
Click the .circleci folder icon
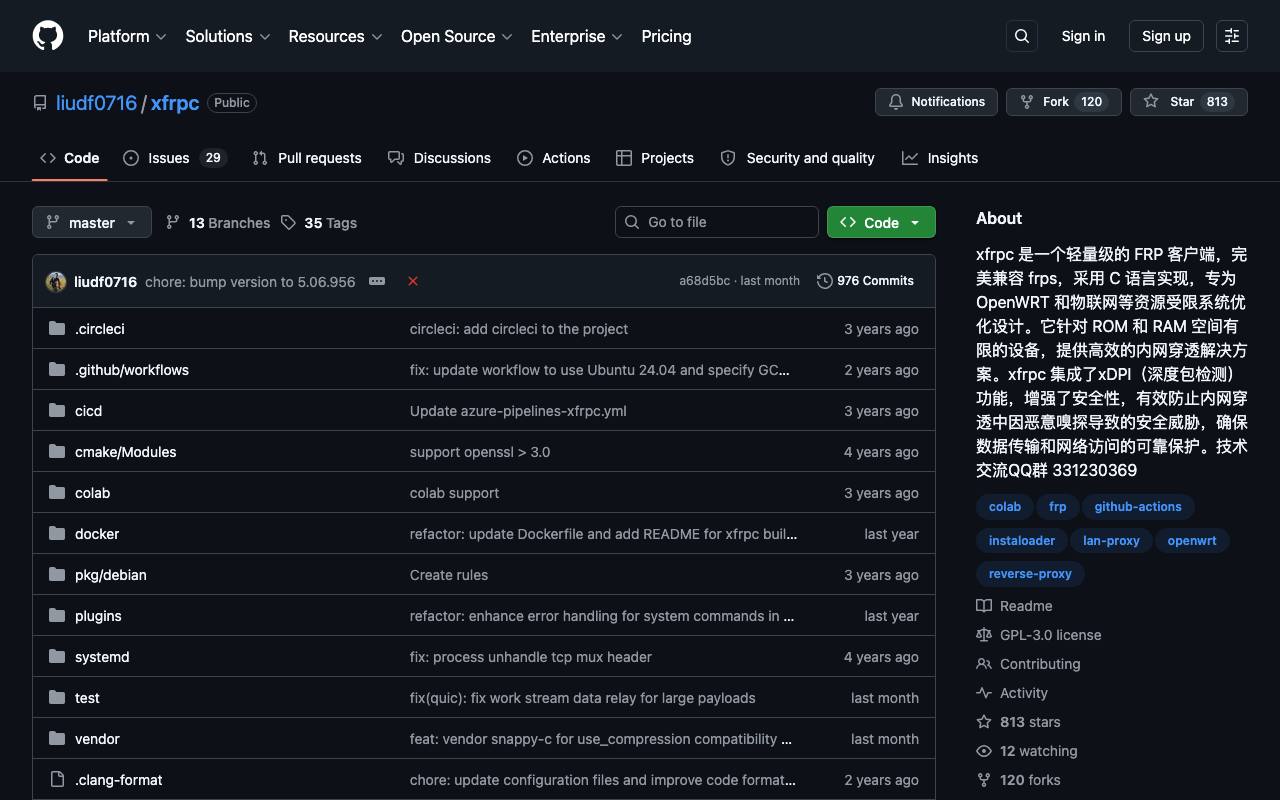(x=57, y=329)
